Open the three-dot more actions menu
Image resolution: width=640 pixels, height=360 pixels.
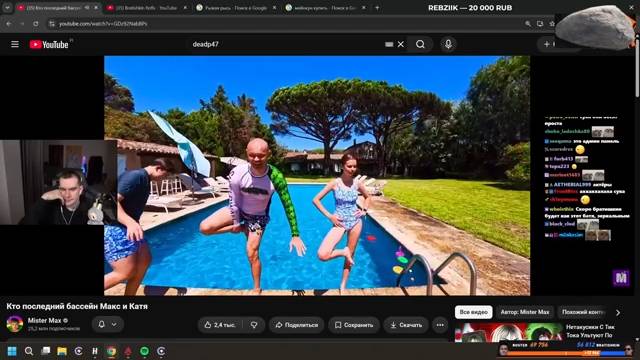(x=440, y=325)
